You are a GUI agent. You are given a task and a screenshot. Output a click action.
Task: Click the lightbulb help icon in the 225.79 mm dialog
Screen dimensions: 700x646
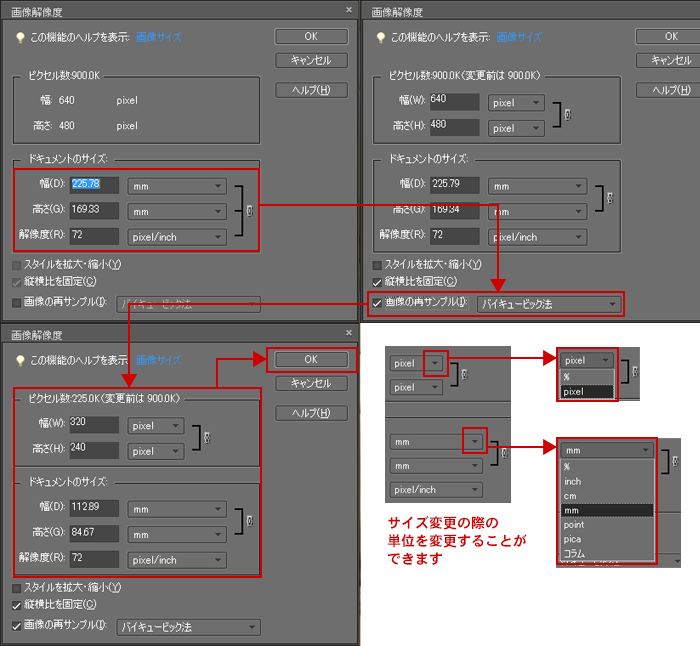tap(380, 38)
